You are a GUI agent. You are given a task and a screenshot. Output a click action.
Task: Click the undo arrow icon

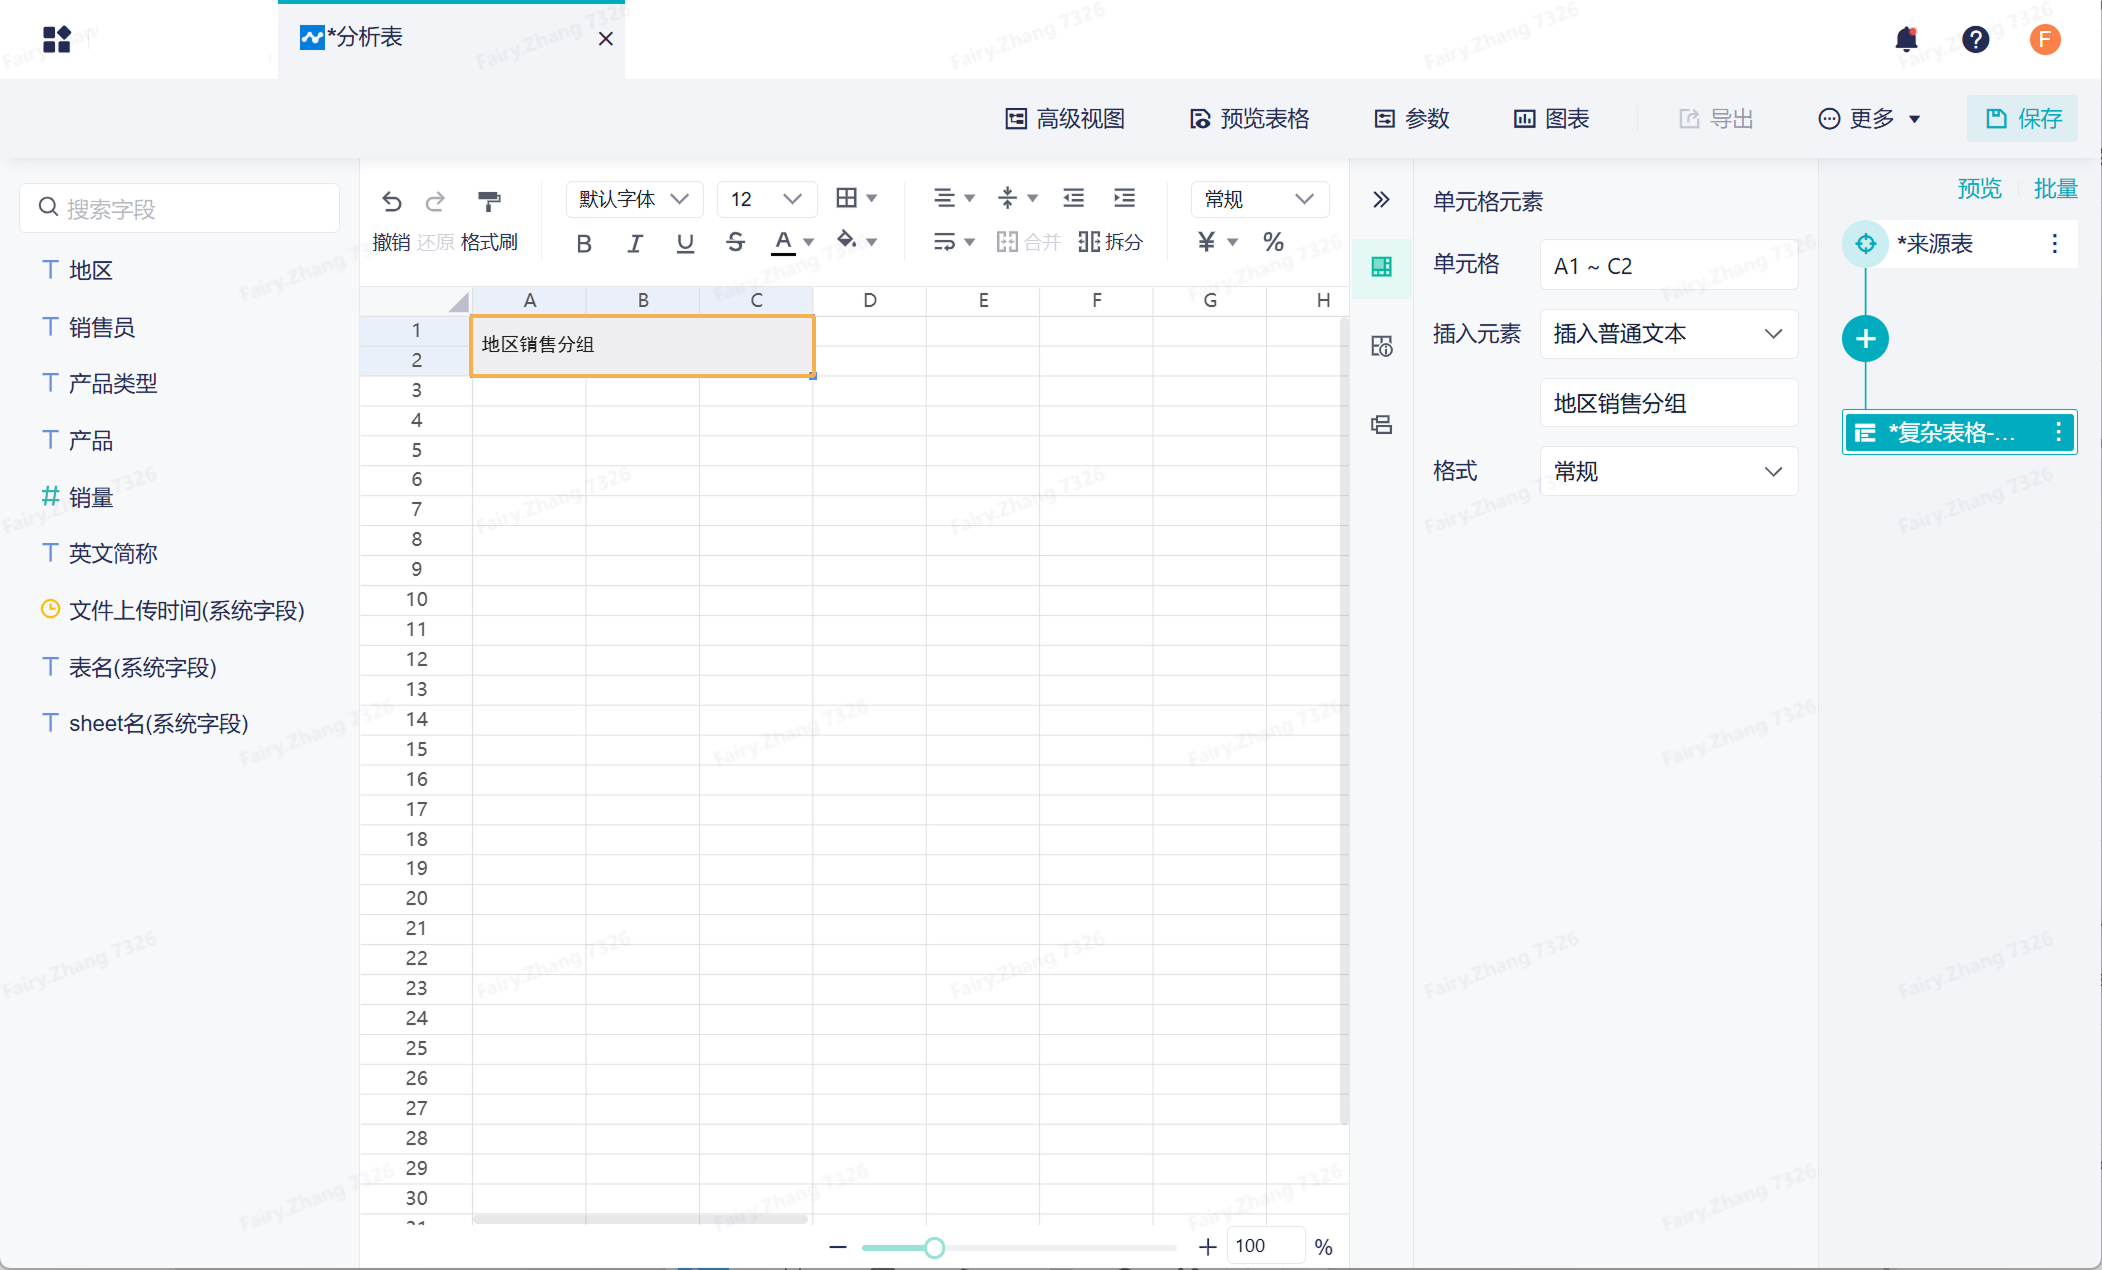(391, 201)
